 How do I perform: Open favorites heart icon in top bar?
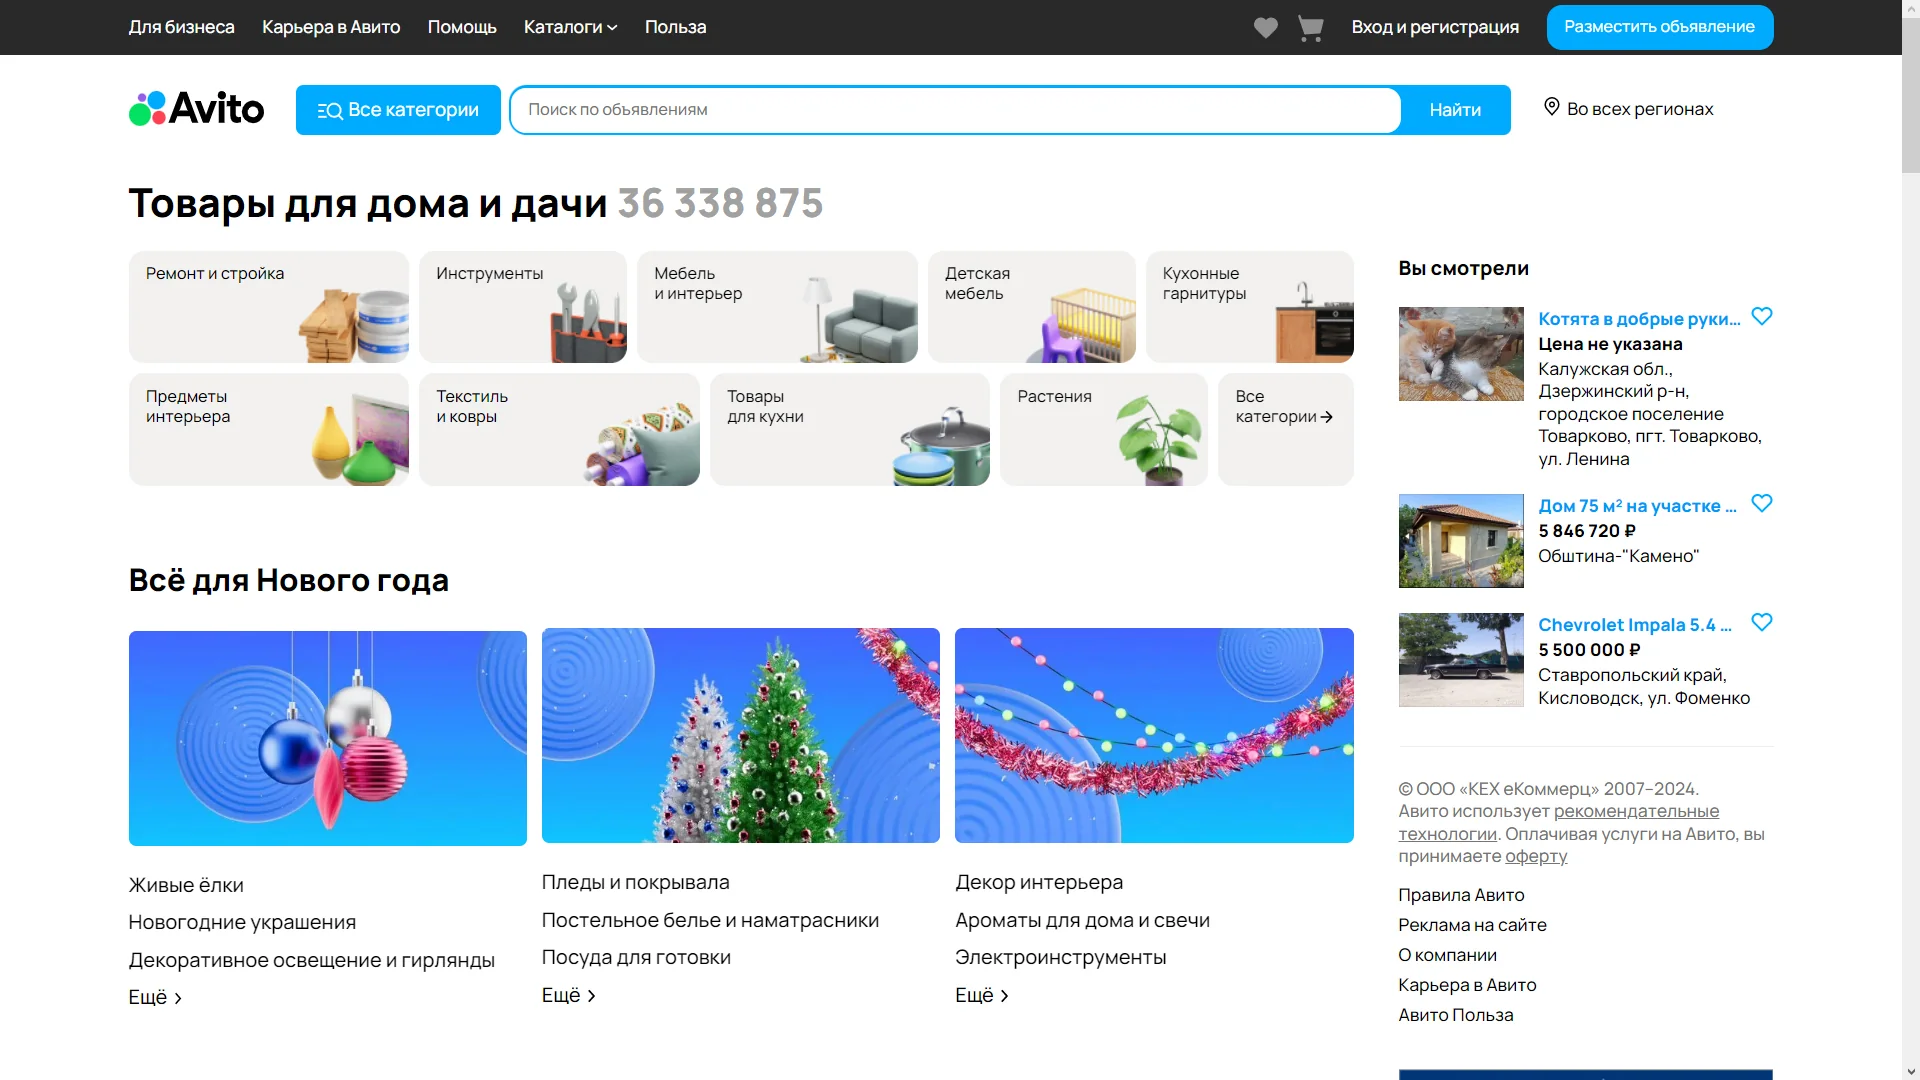(1265, 28)
